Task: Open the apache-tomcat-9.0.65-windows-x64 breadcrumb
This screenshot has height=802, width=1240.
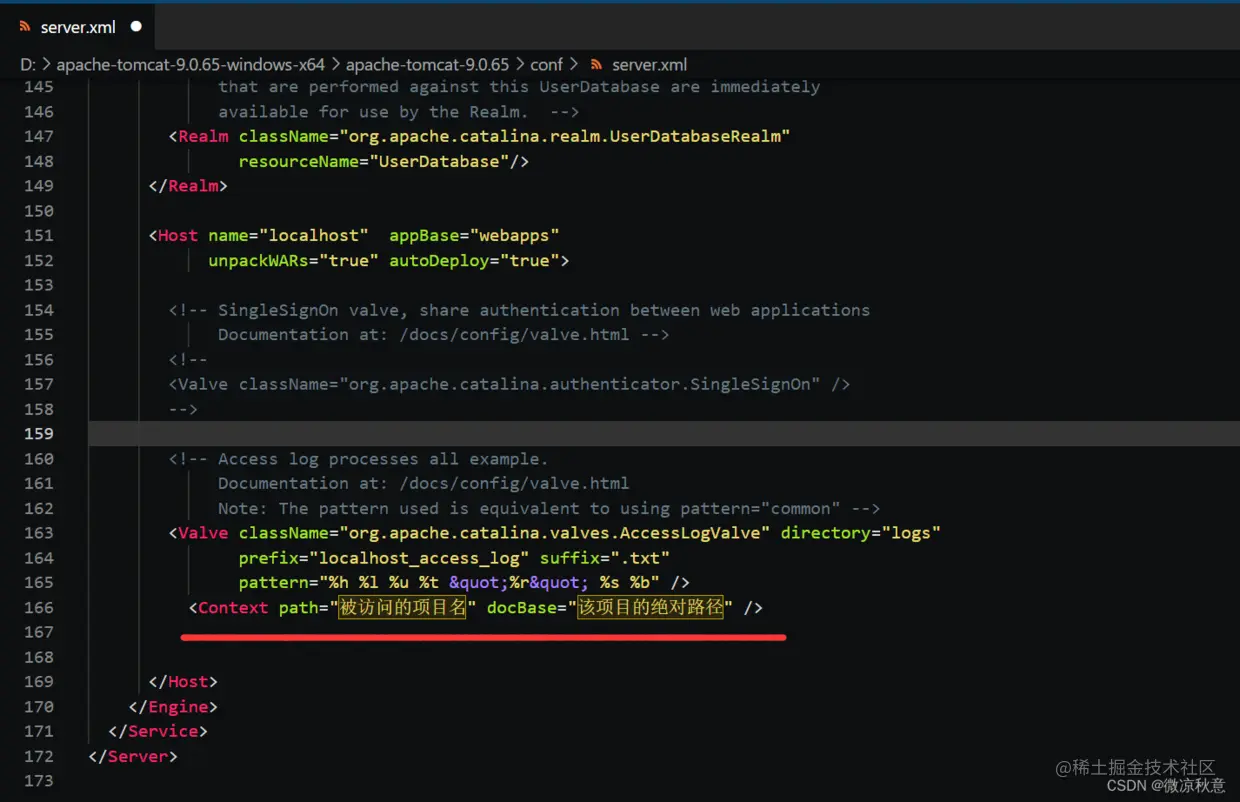Action: click(x=190, y=64)
